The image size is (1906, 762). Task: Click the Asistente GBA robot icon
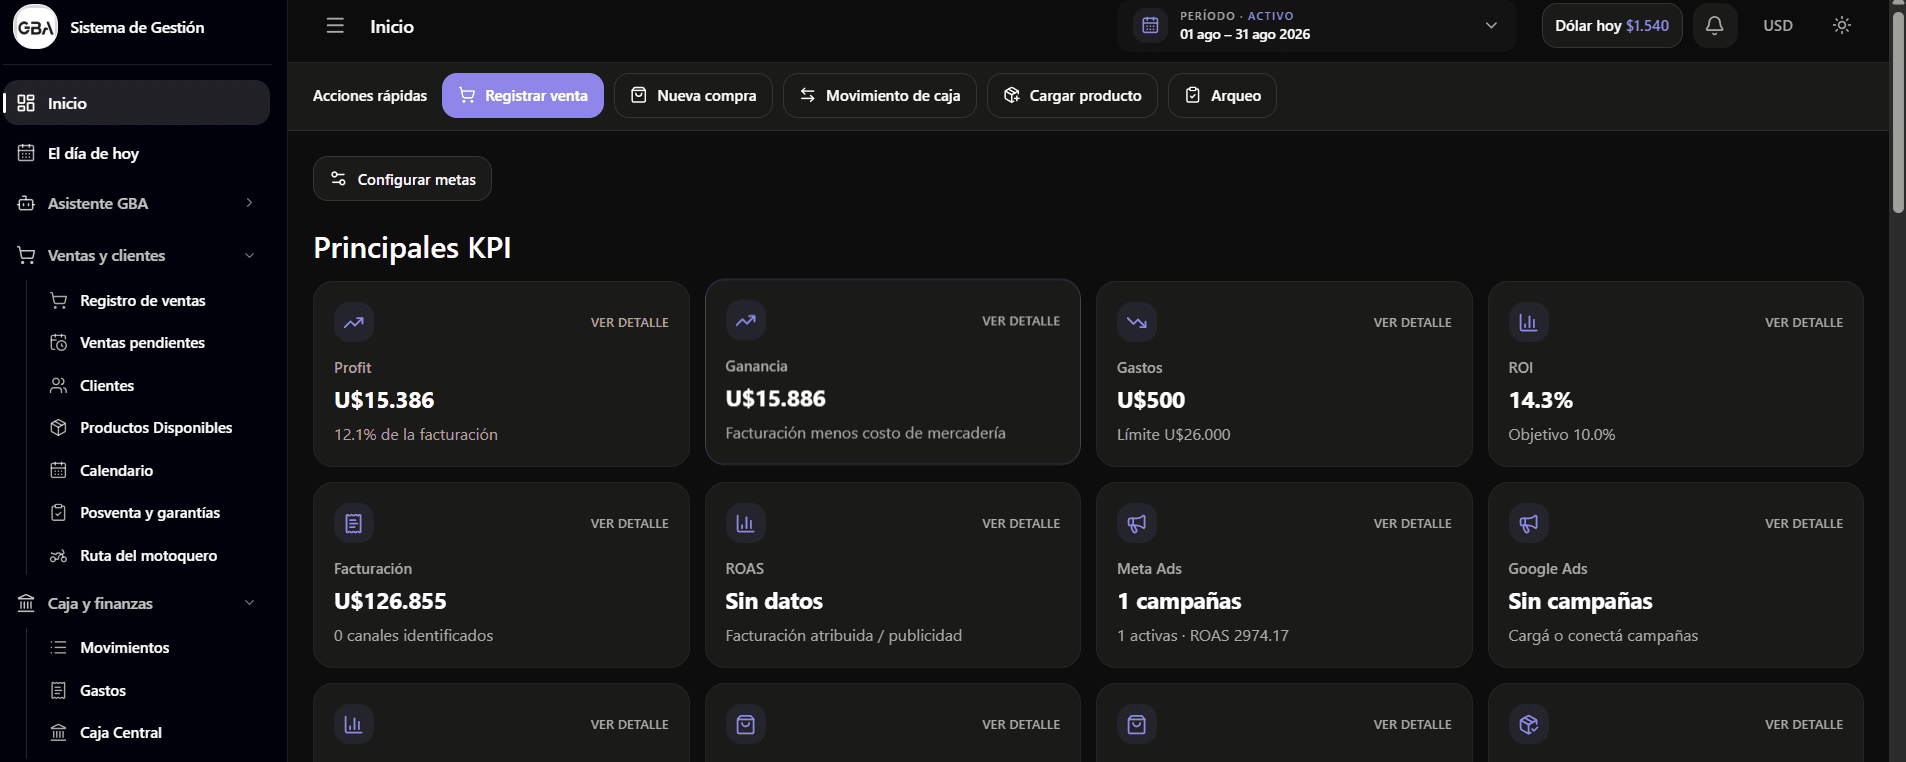pyautogui.click(x=26, y=203)
